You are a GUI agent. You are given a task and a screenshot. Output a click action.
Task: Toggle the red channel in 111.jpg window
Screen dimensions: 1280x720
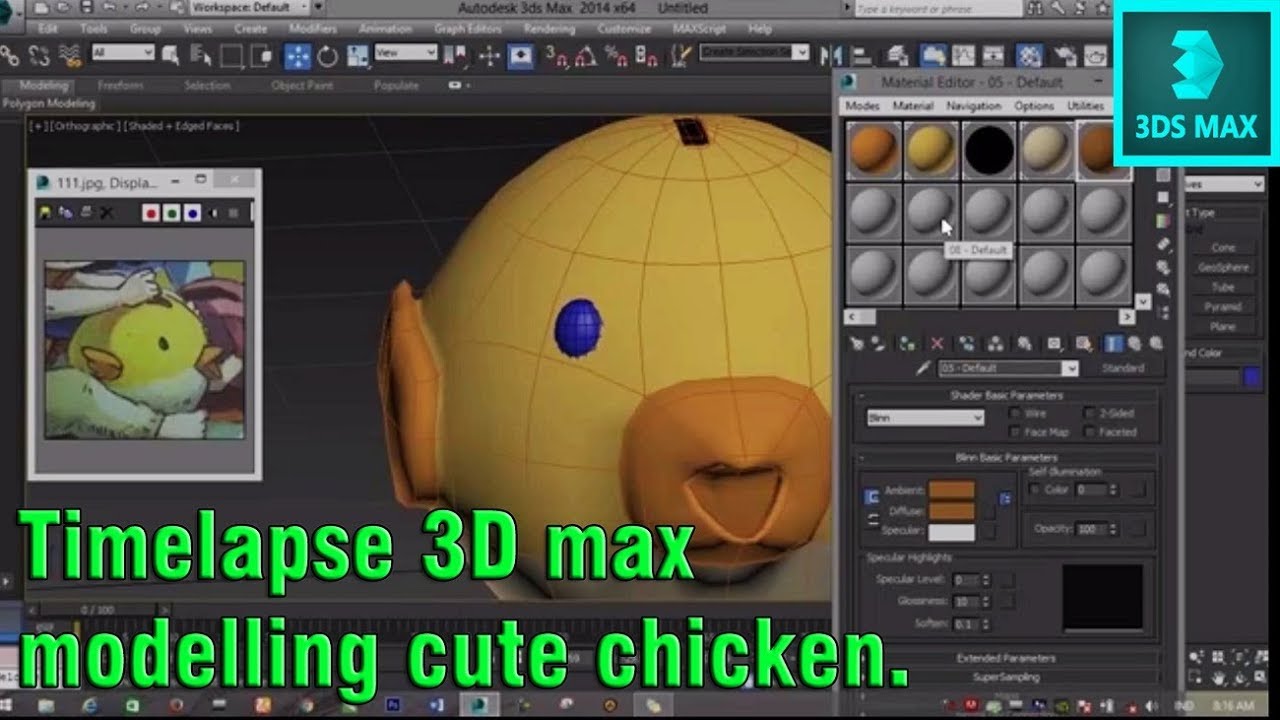[151, 213]
